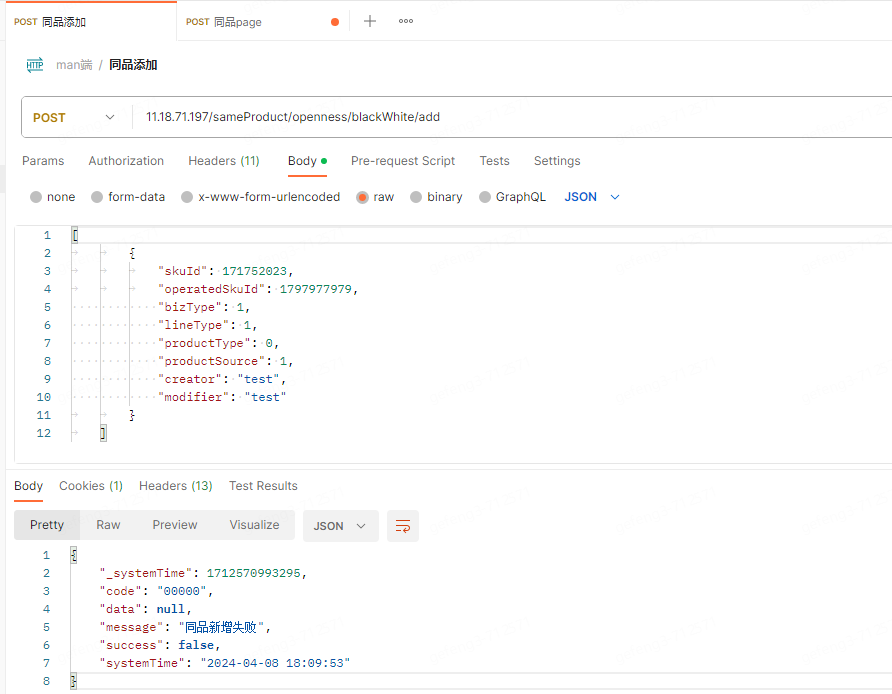Open the man端 breadcrumb link
Screen dimensions: 892x694
point(74,63)
